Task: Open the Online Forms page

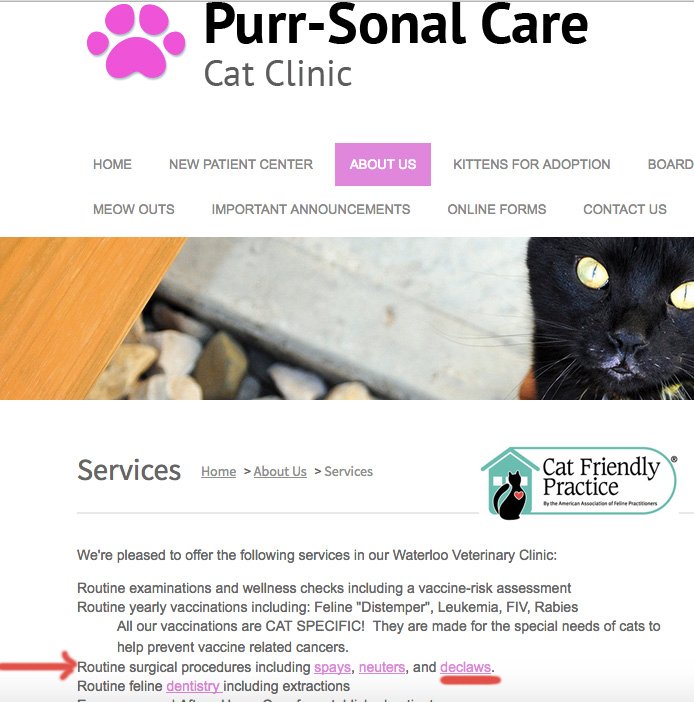Action: coord(497,209)
